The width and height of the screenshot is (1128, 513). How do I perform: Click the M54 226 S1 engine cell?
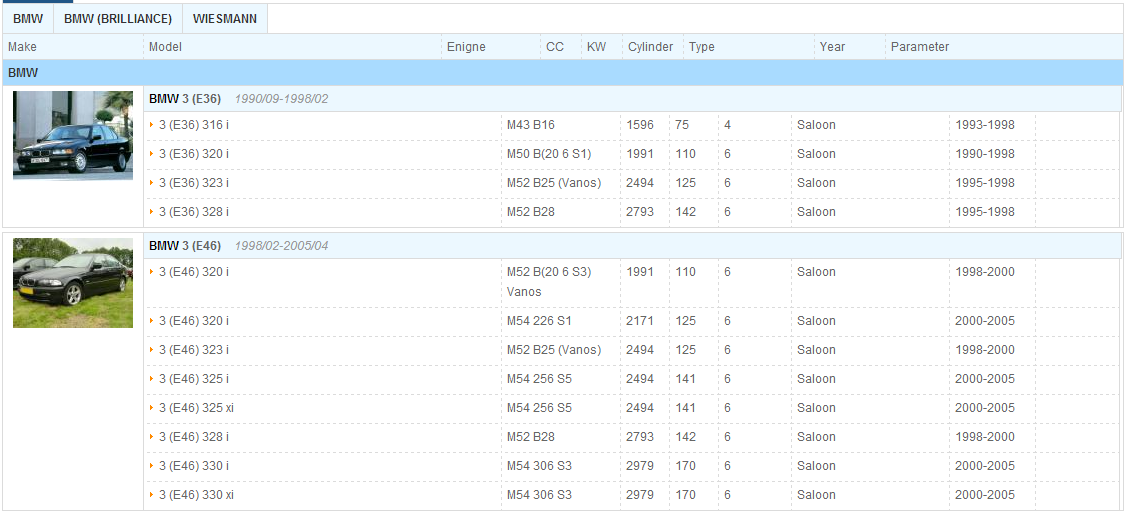[540, 321]
